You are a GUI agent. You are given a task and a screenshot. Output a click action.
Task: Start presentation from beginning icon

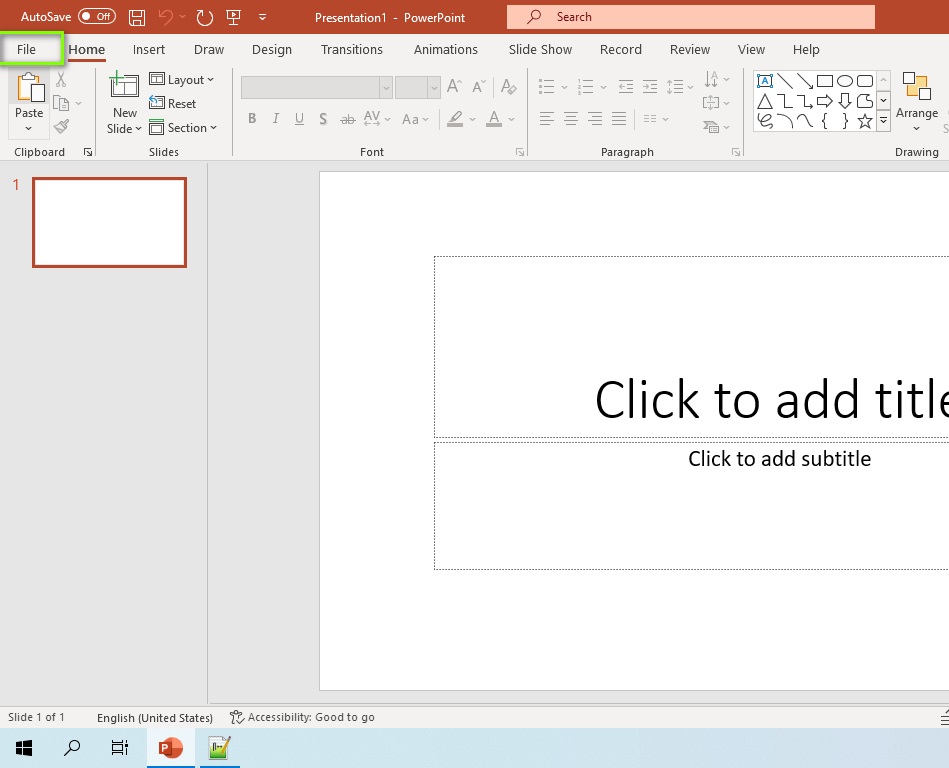234,18
